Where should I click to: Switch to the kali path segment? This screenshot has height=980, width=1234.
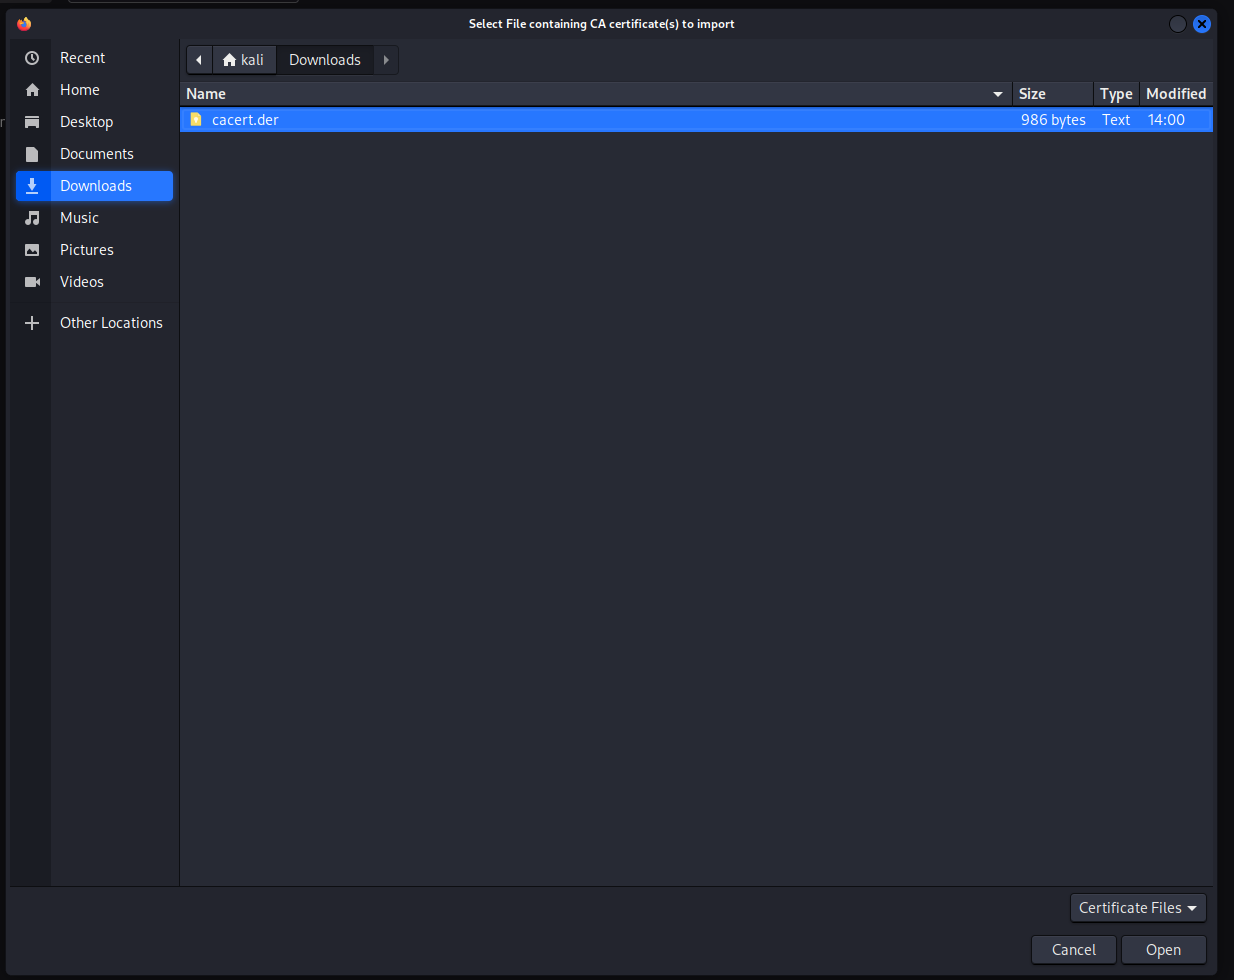click(244, 60)
